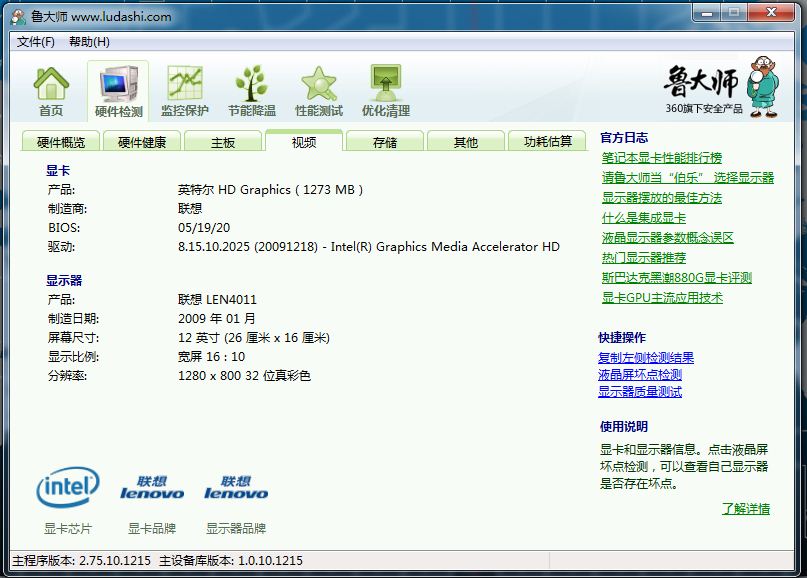Screen dimensions: 807x578
Task: Click the Lenovo logo above 显卡品牌
Action: pyautogui.click(x=152, y=487)
